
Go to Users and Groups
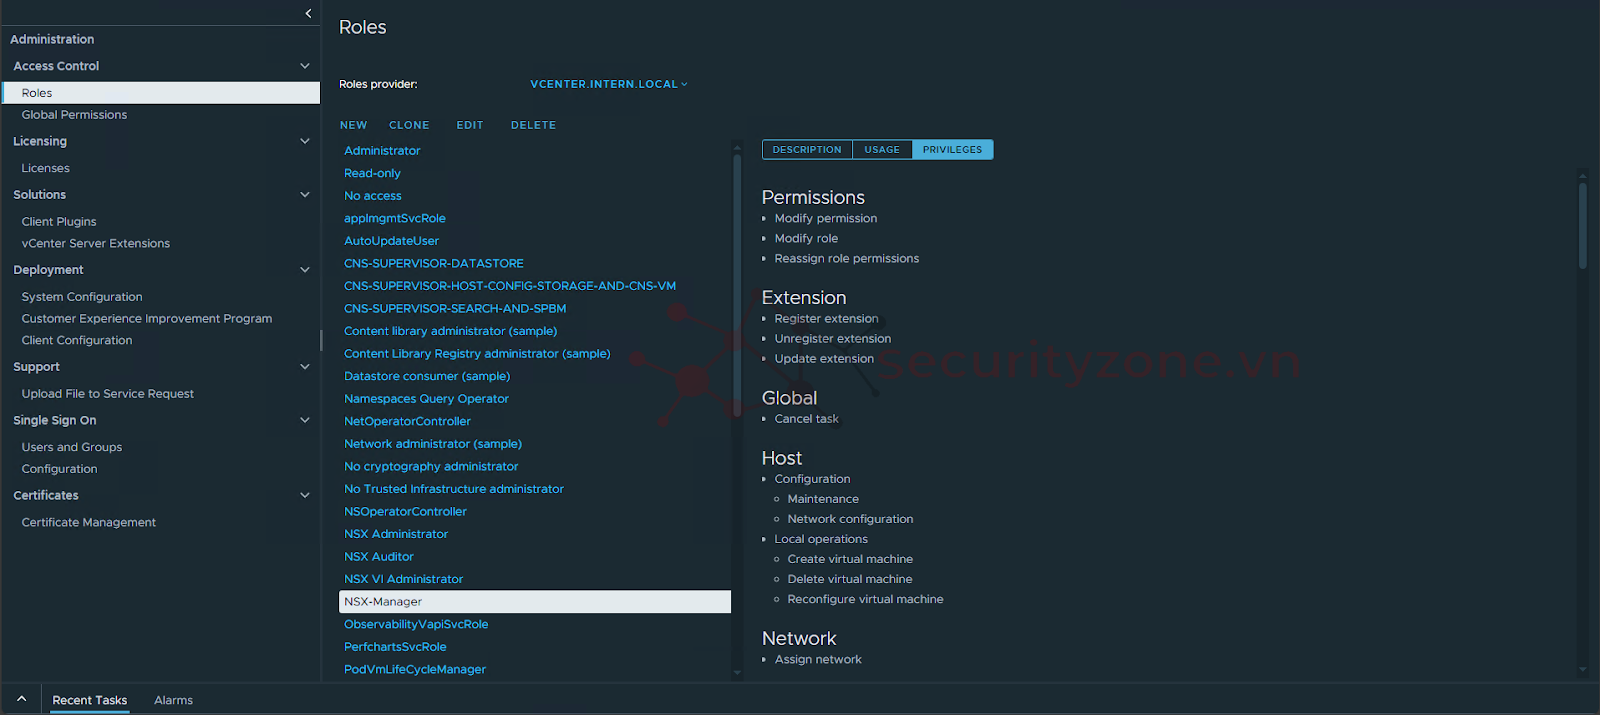pos(72,447)
